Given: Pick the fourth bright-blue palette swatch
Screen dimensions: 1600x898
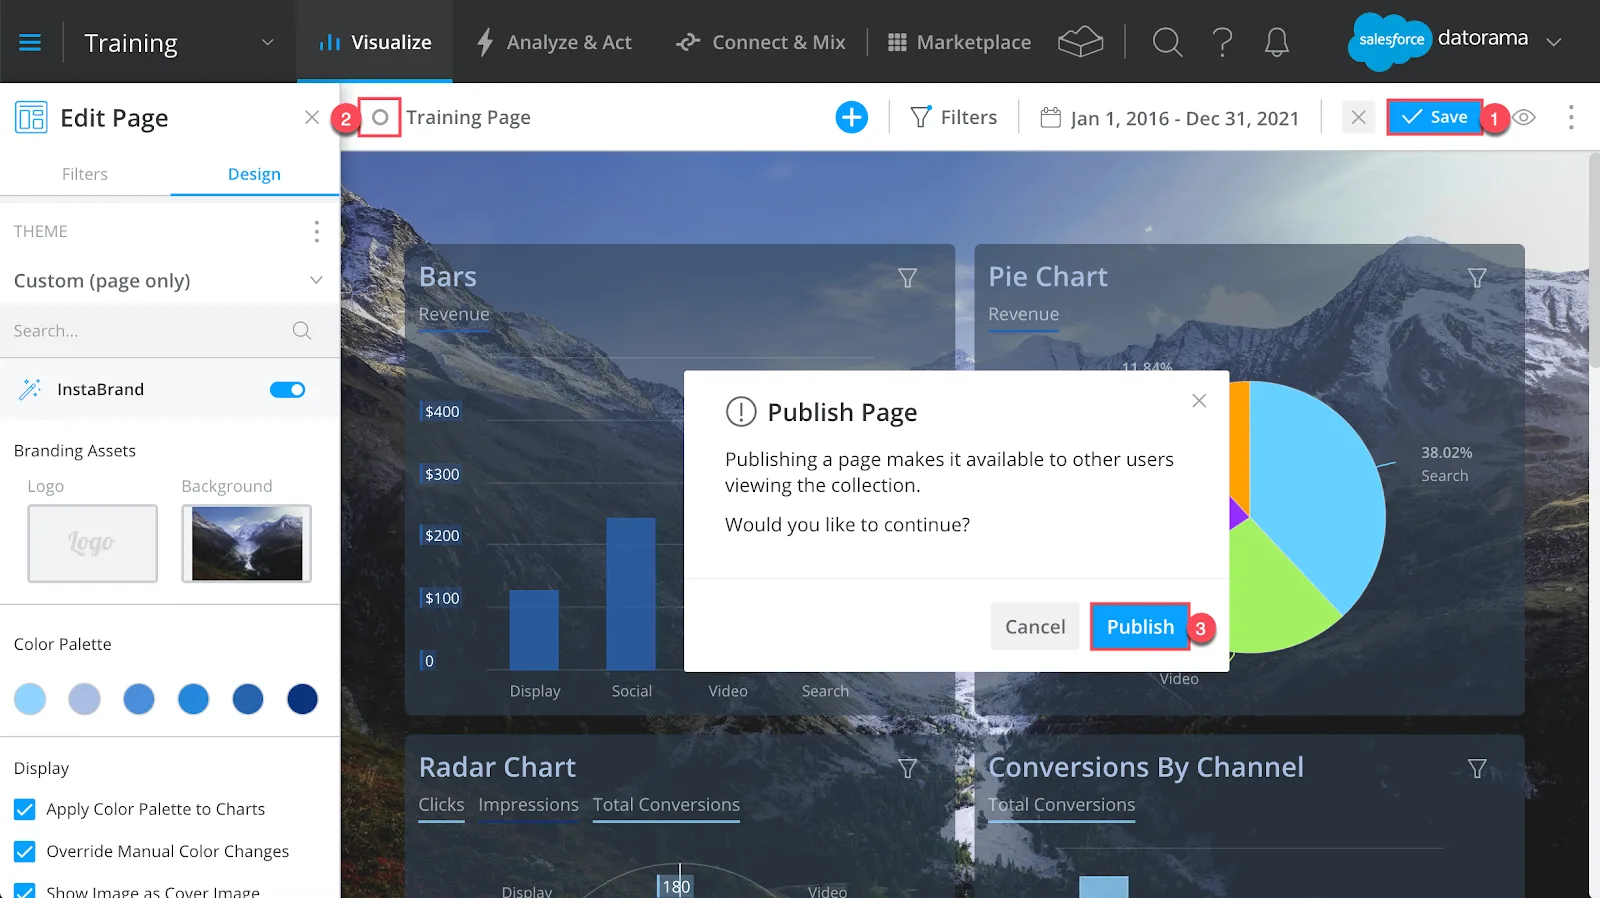Looking at the screenshot, I should click(x=194, y=699).
